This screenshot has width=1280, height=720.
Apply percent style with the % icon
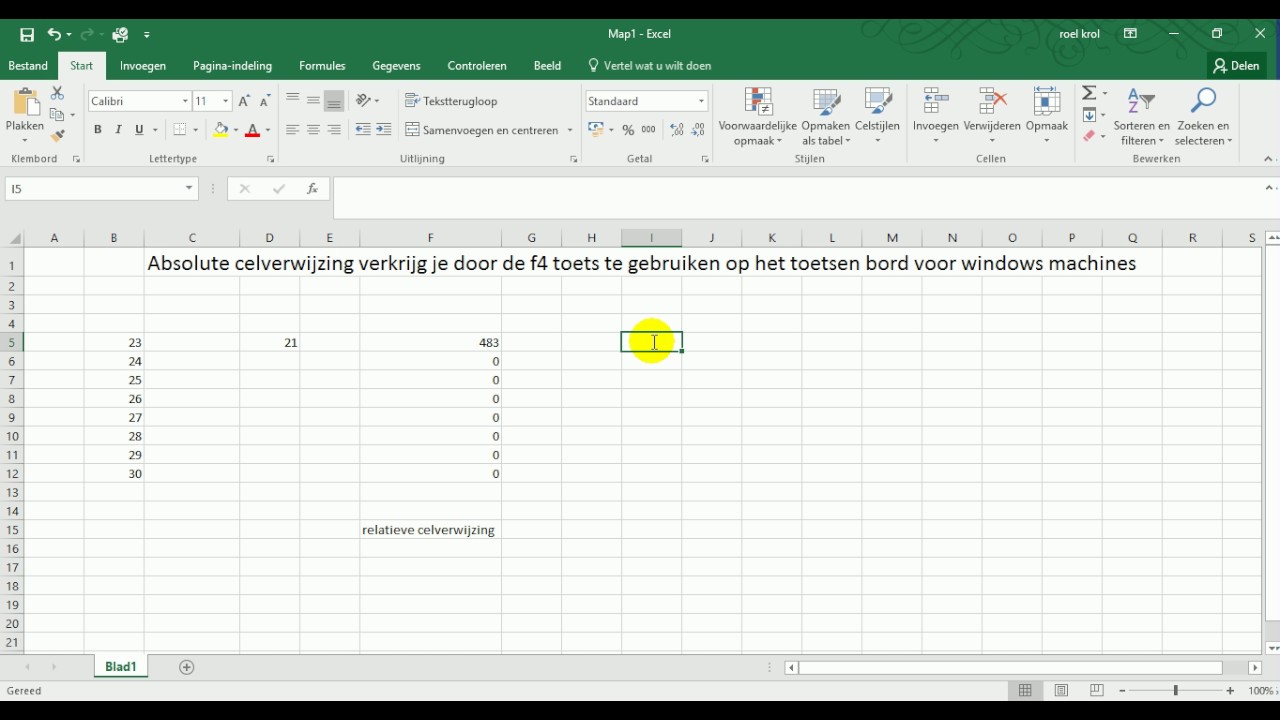tap(628, 130)
